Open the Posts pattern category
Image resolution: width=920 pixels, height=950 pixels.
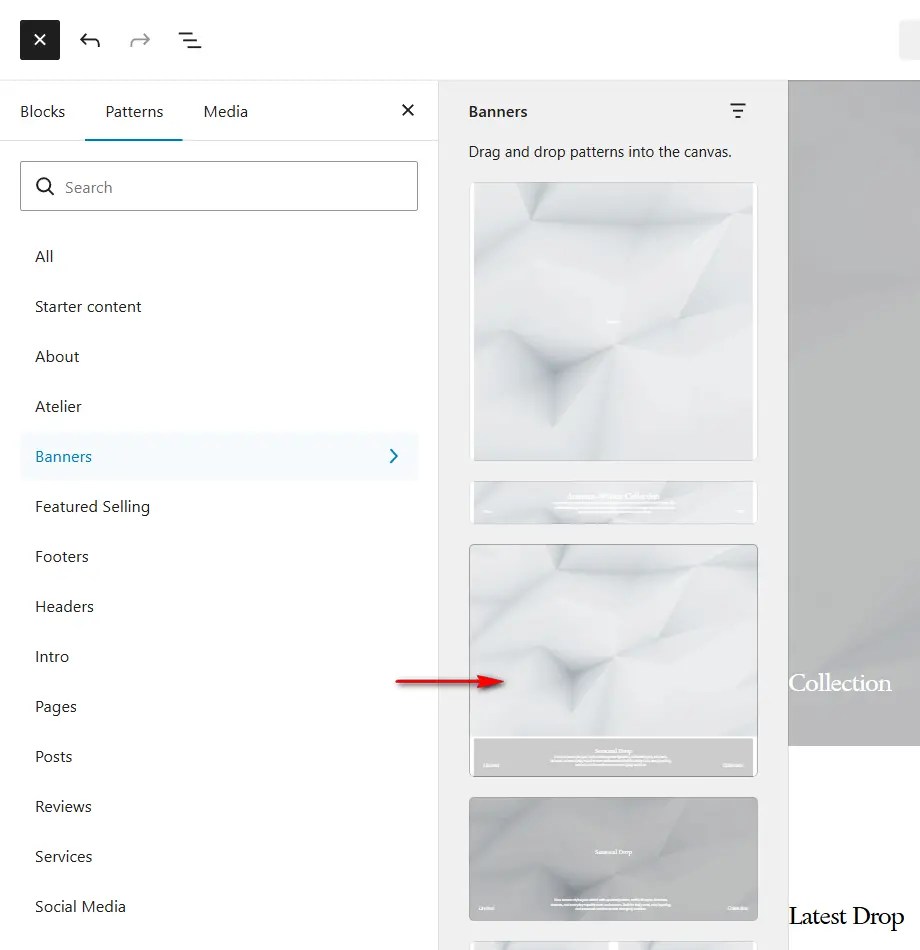(219, 757)
